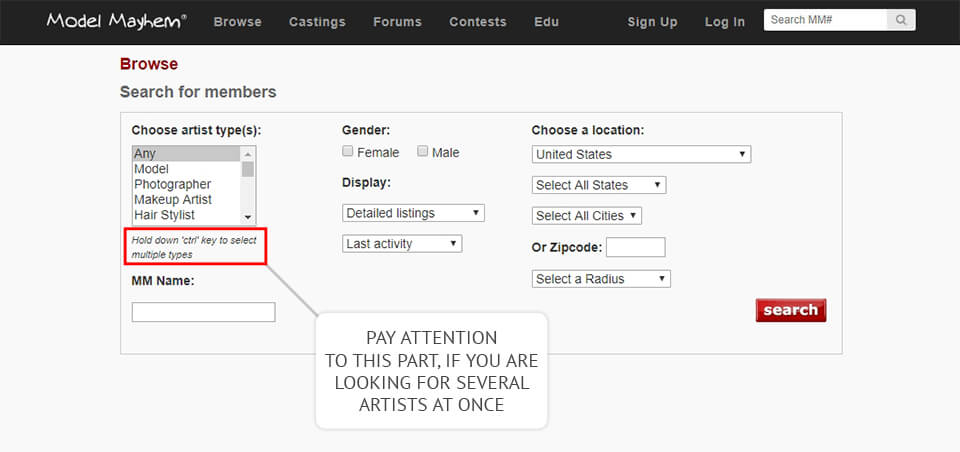
Task: Click the Model Mayhem logo
Action: point(116,21)
